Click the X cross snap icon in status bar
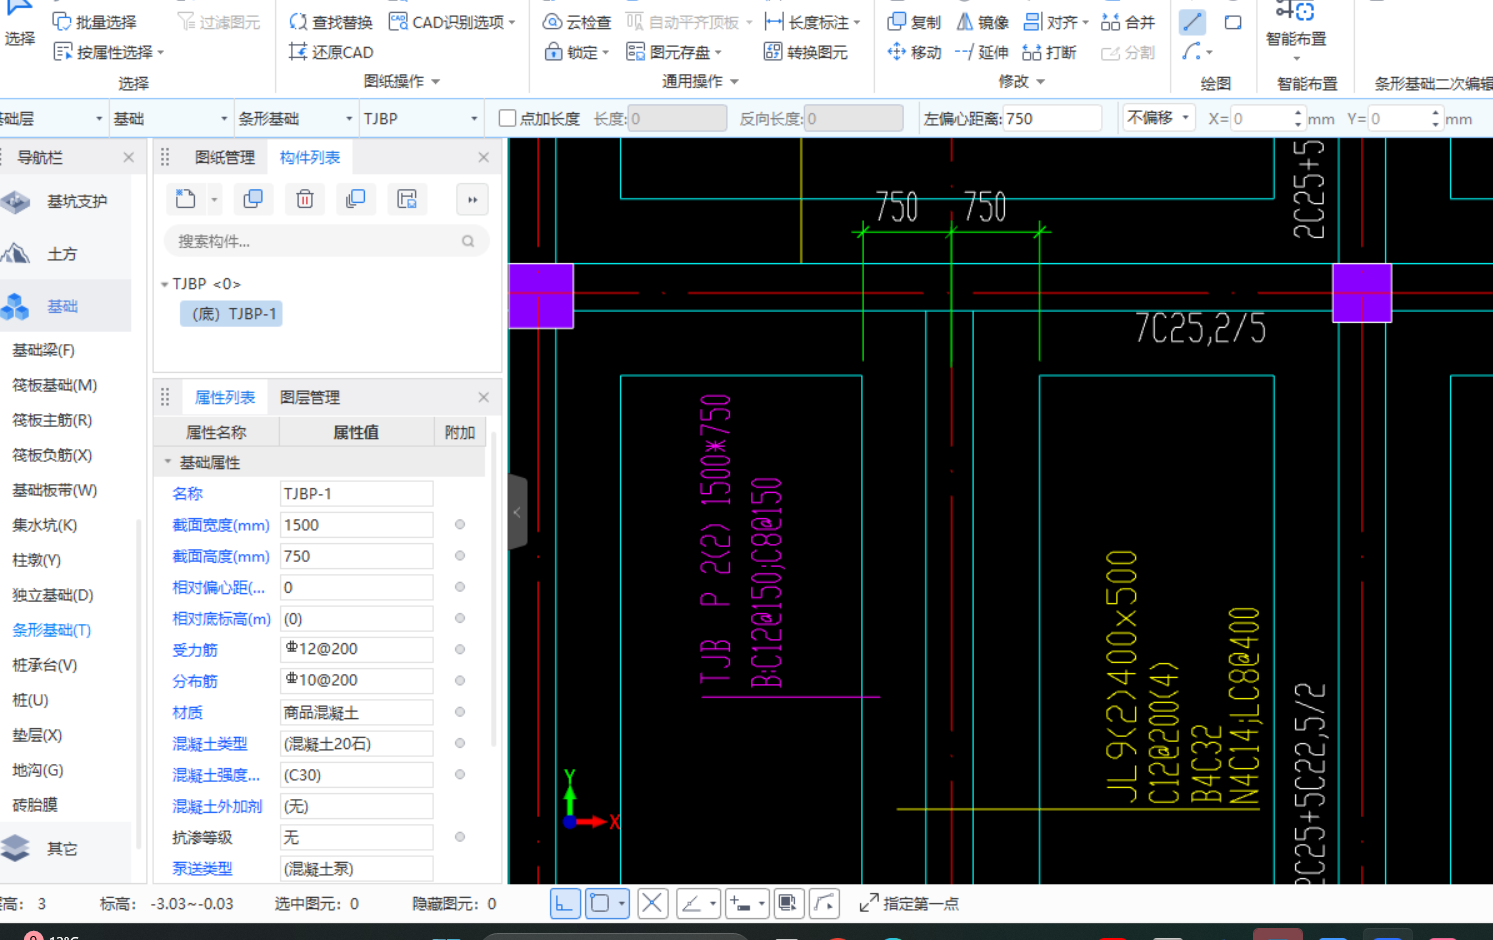The width and height of the screenshot is (1493, 940). tap(652, 904)
